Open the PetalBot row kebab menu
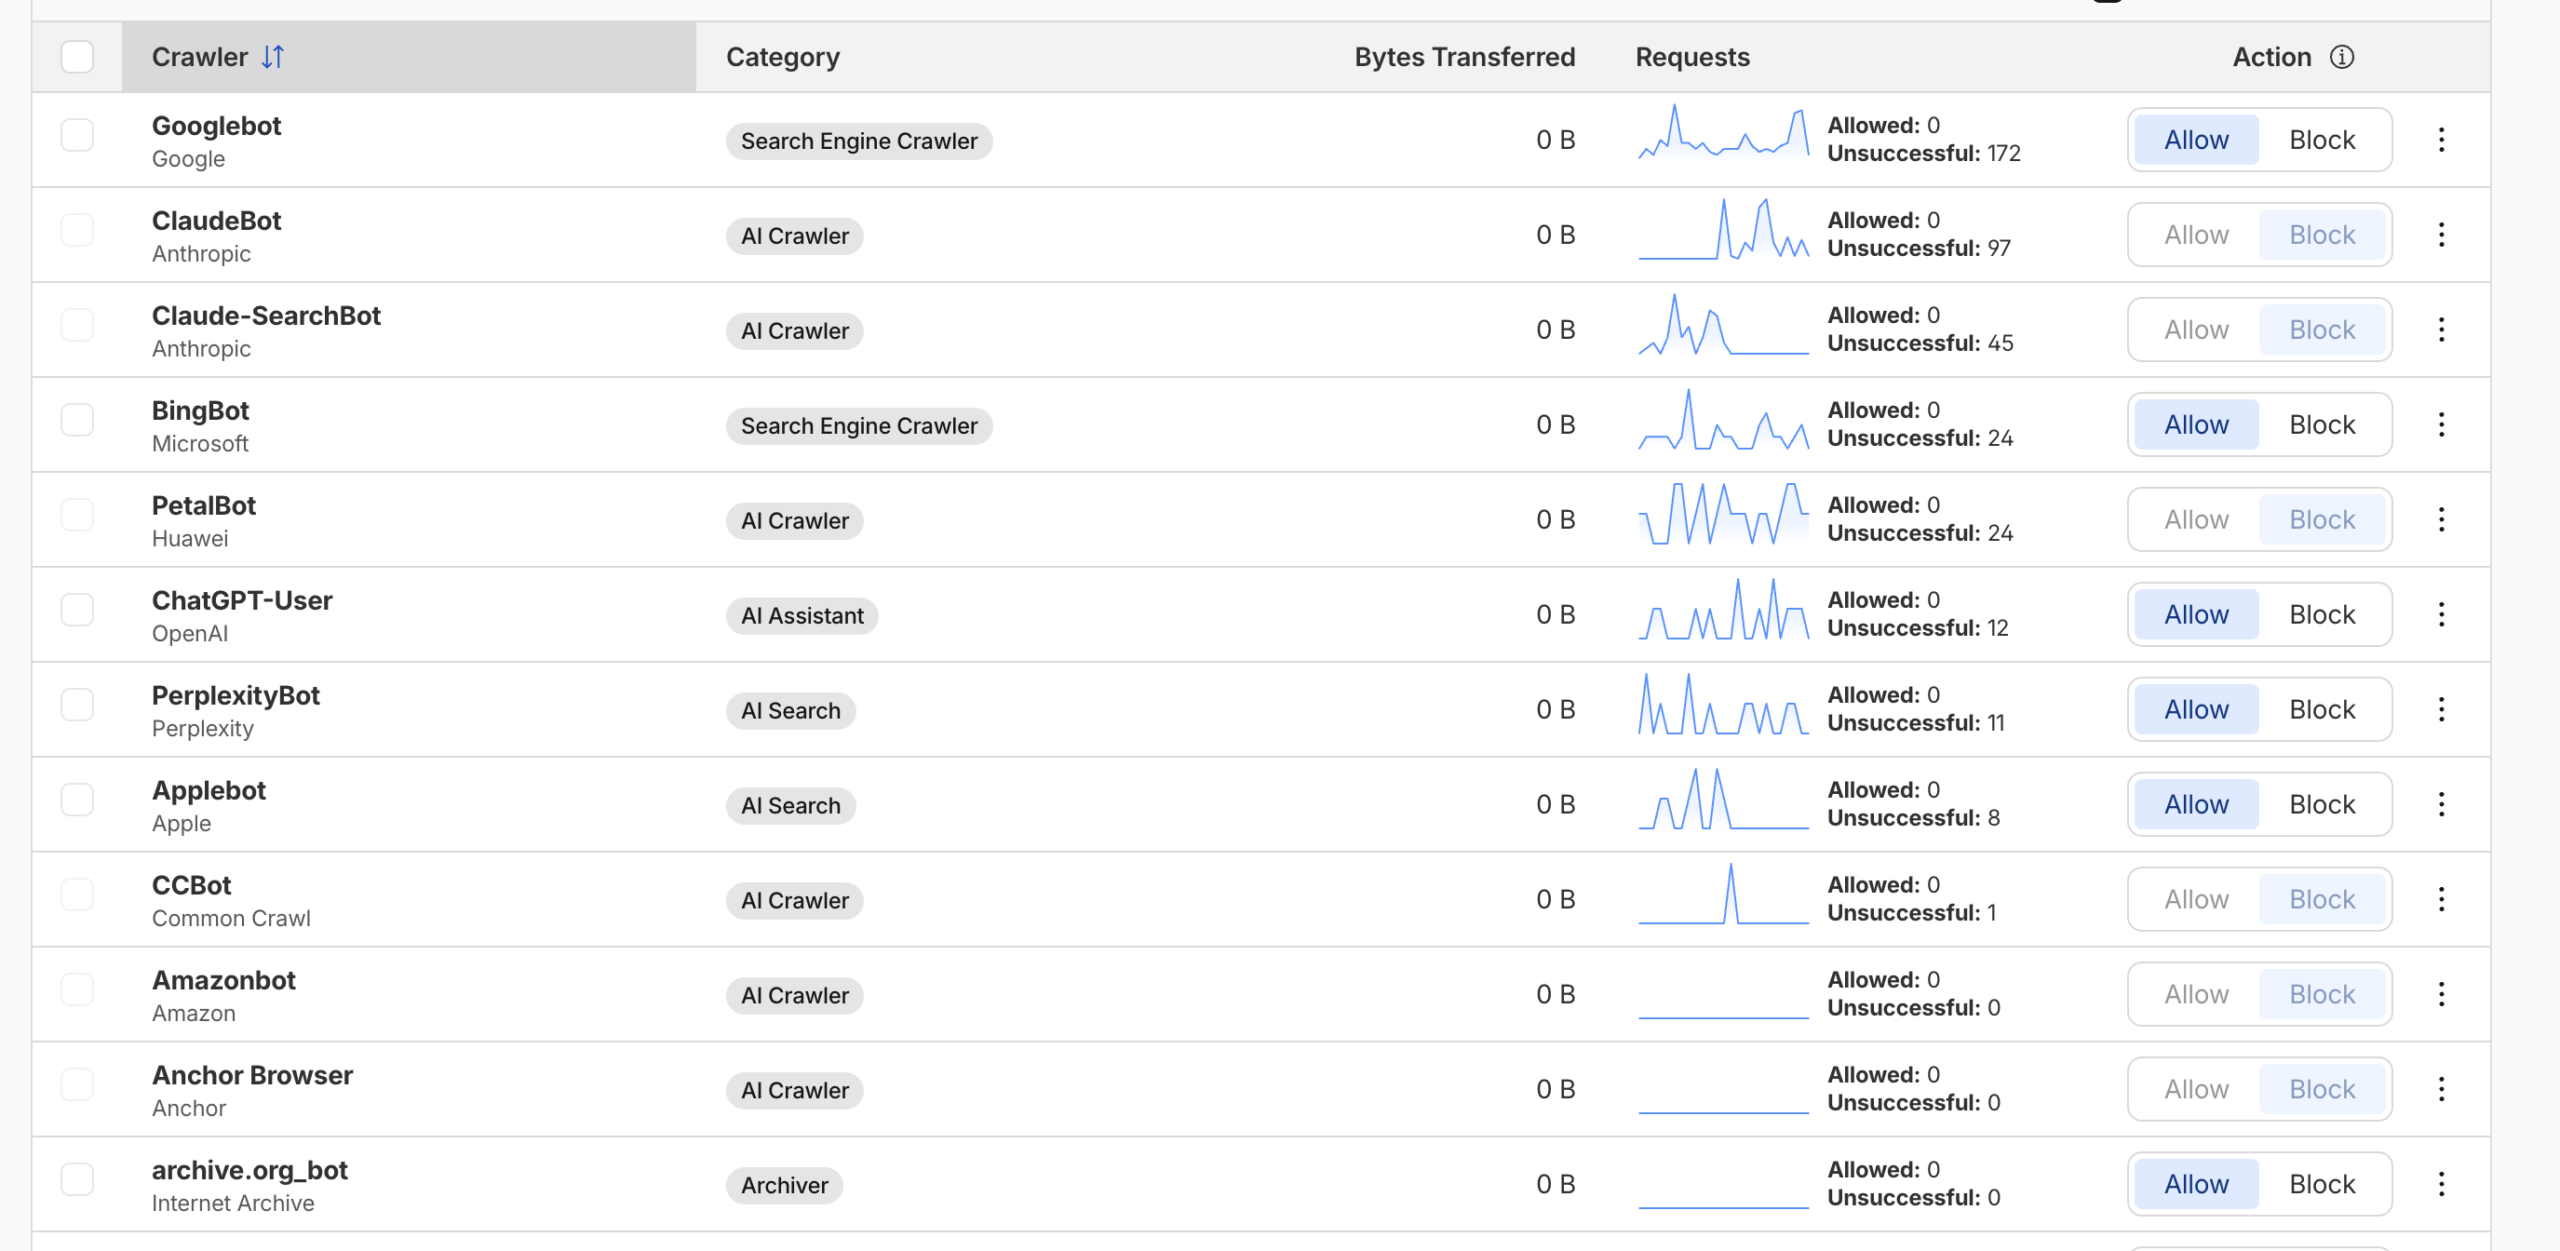Screen dimensions: 2560x1251 pos(2441,520)
